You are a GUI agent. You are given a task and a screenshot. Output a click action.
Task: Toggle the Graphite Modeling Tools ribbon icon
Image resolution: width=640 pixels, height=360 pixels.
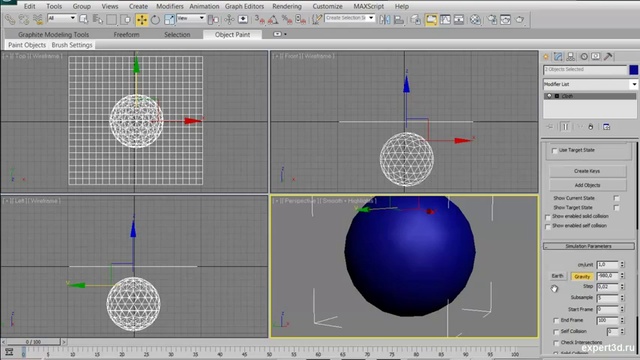pyautogui.click(x=431, y=19)
